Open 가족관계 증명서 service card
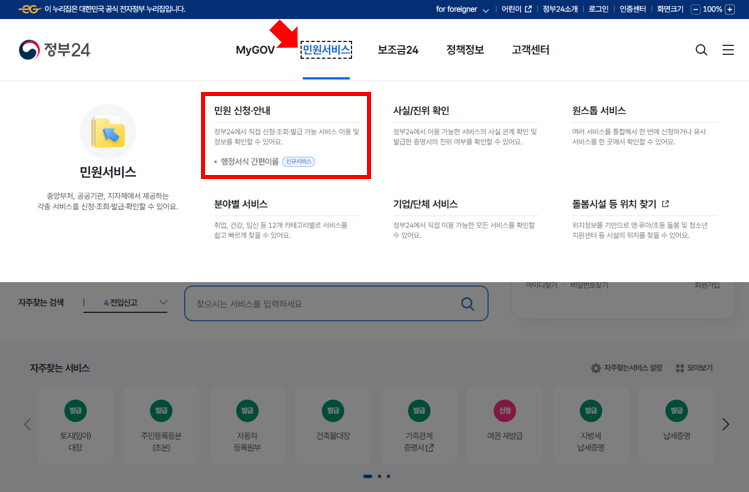Screen dimensions: 749x492 [419, 425]
